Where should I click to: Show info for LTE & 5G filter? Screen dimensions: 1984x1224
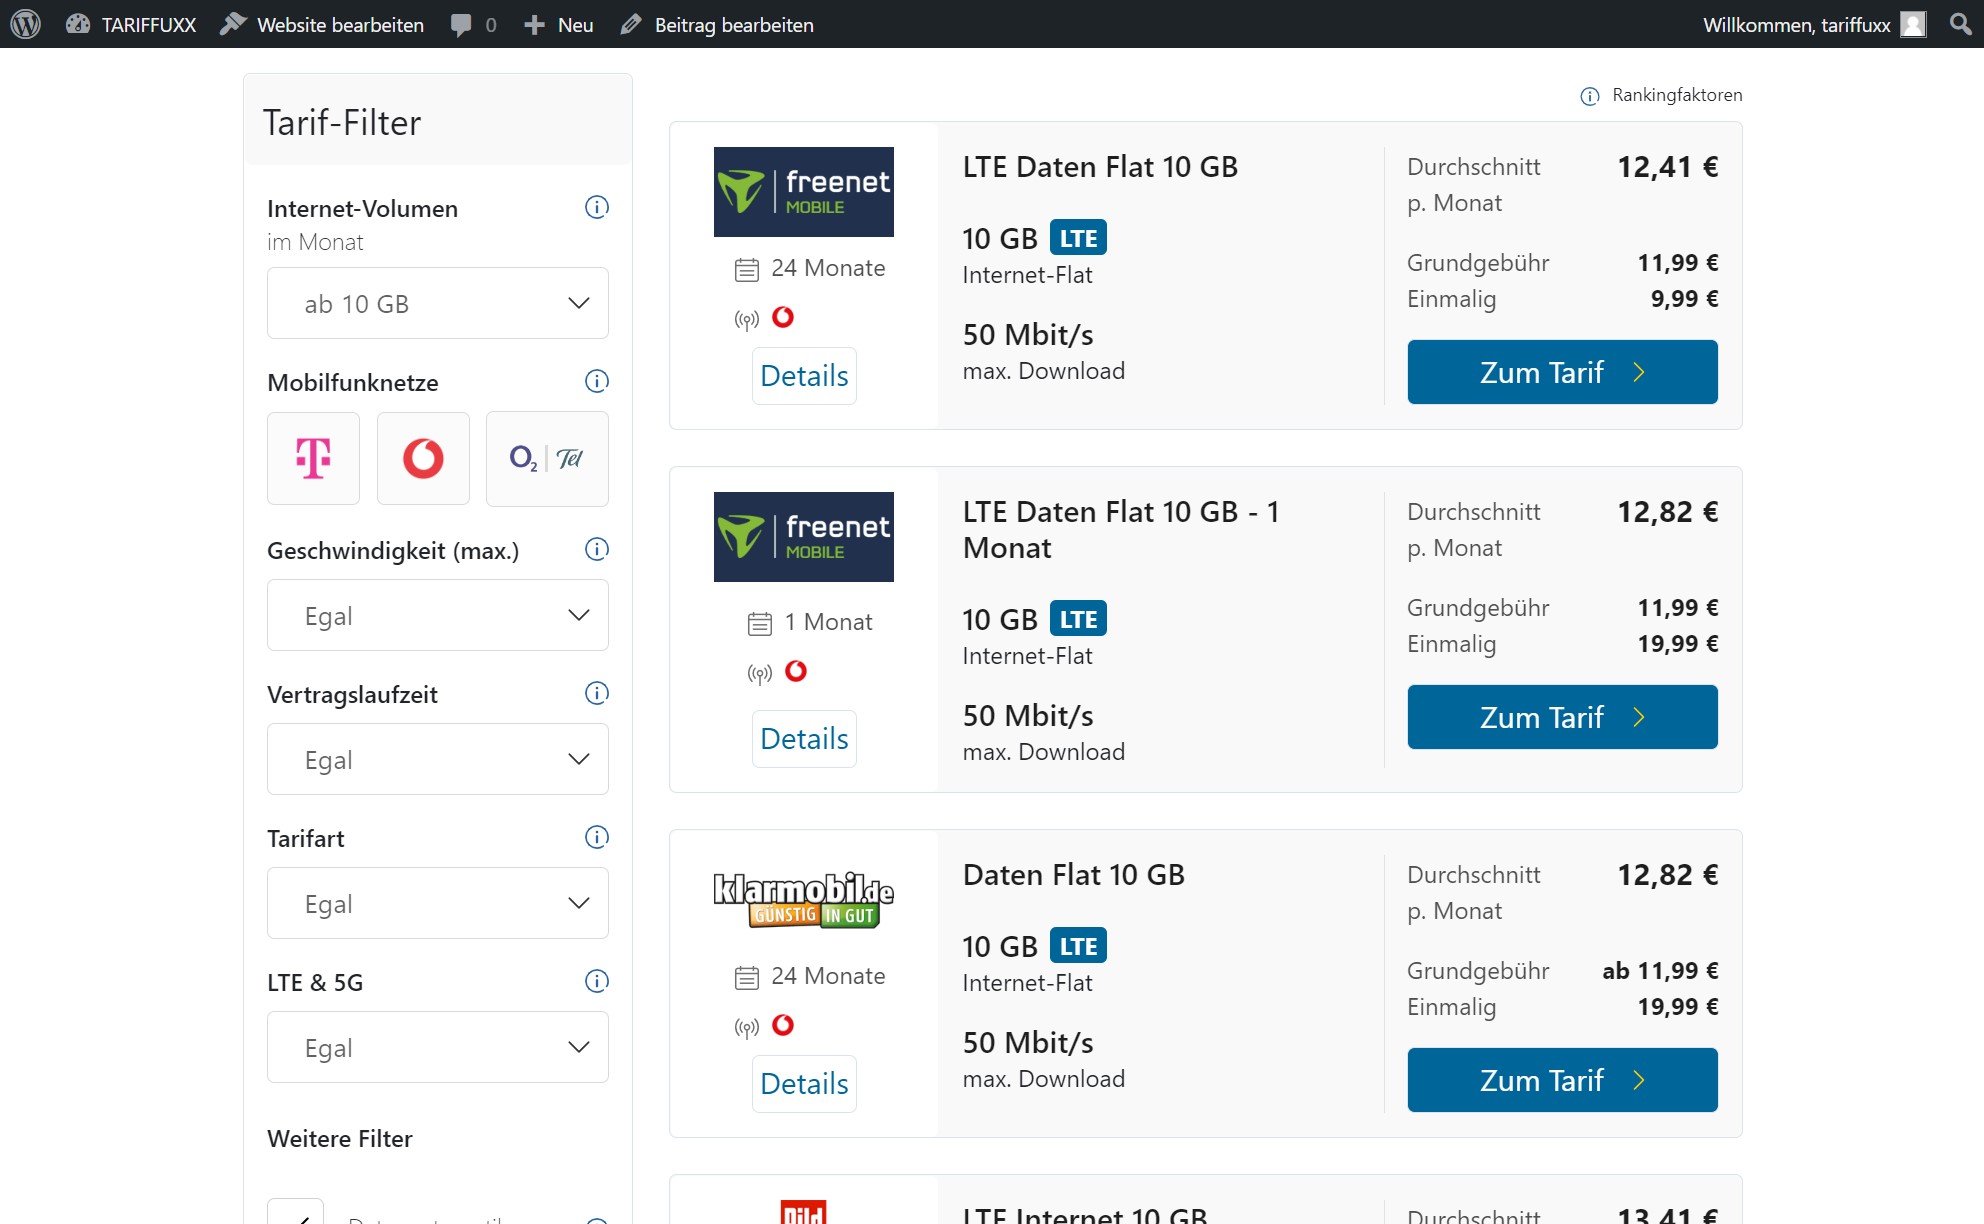597,981
